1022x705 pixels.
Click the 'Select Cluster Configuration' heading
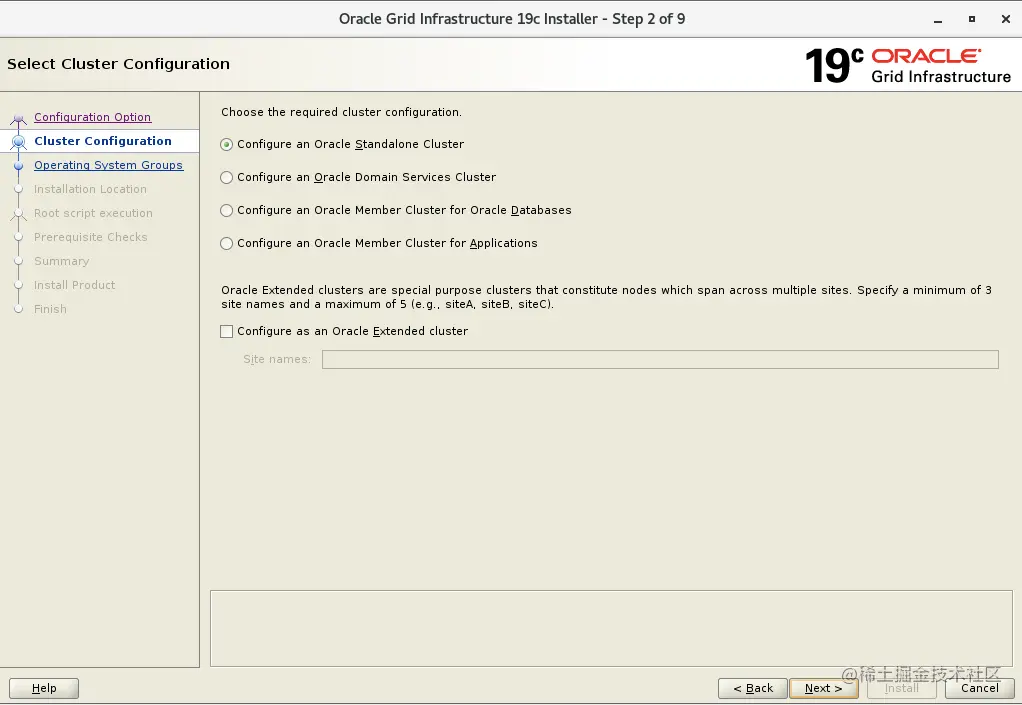[x=119, y=64]
